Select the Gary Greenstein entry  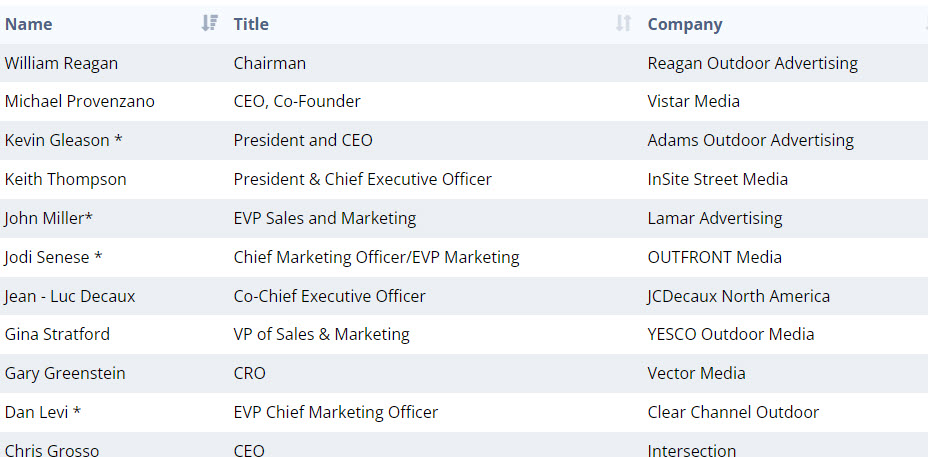pos(65,373)
